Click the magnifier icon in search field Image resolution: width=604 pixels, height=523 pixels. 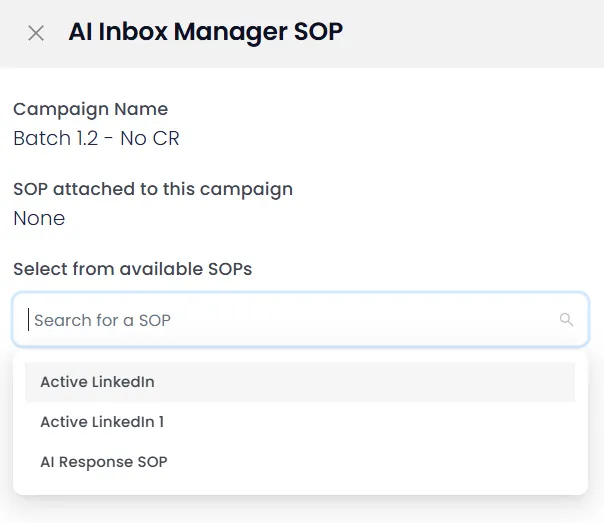(x=566, y=319)
